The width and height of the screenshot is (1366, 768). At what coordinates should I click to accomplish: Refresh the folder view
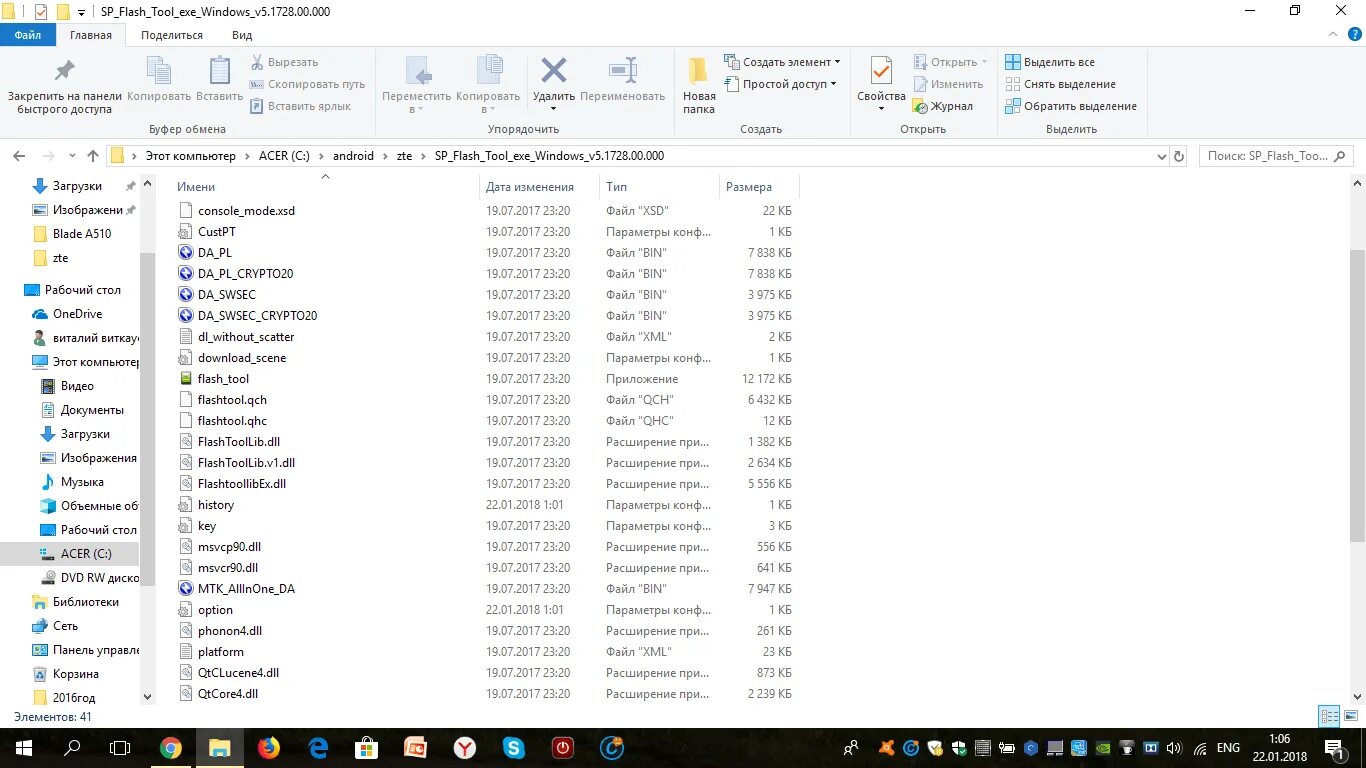coord(1179,156)
